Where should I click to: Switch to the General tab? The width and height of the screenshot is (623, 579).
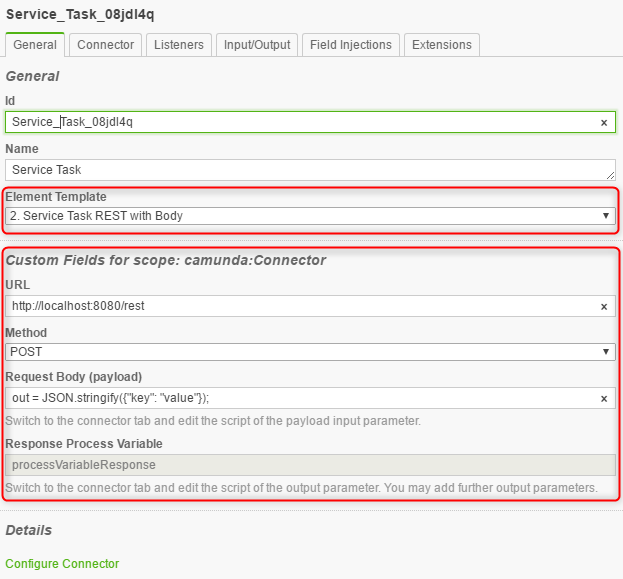pyautogui.click(x=35, y=45)
